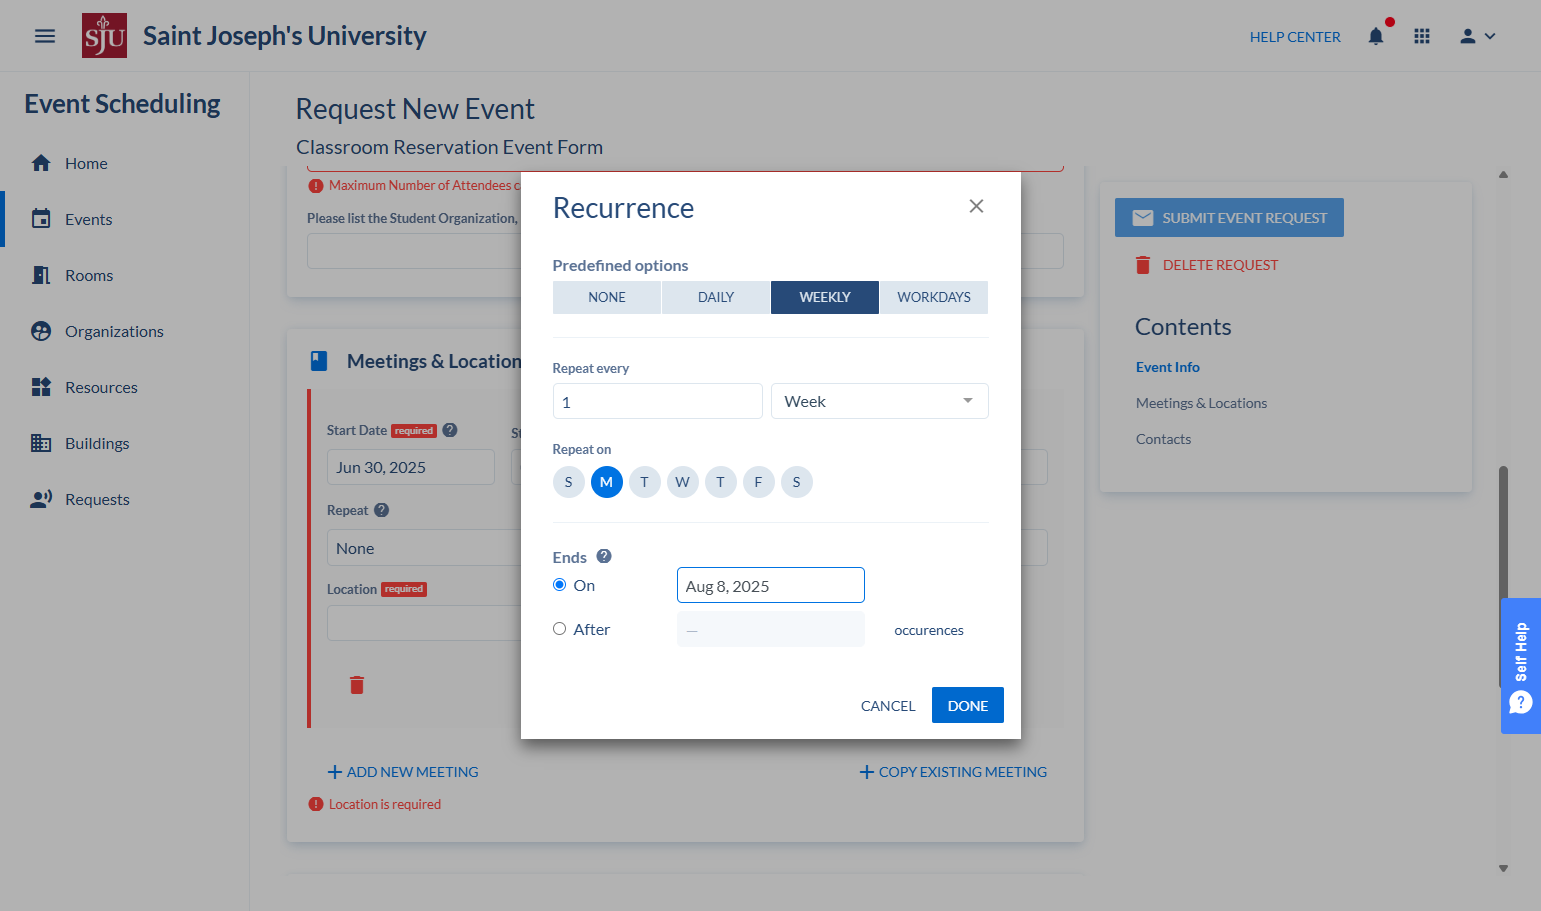Screen dimensions: 1541x911
Task: Click the help icon beside Start Date
Action: click(450, 430)
